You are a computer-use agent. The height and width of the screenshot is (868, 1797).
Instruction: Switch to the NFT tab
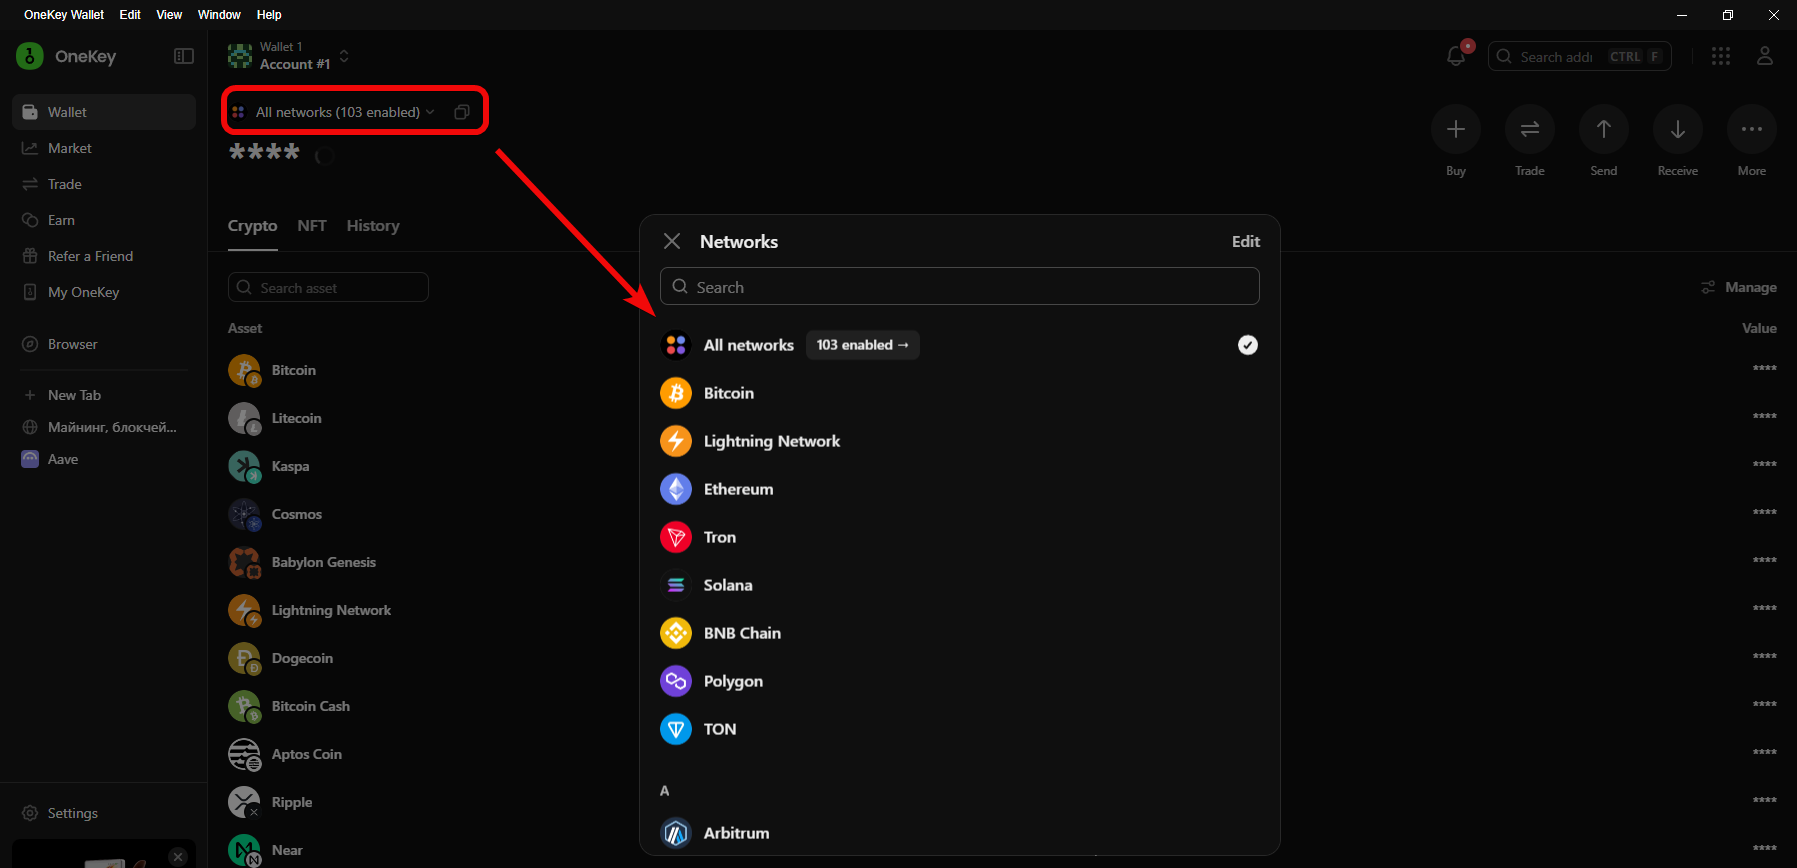312,226
